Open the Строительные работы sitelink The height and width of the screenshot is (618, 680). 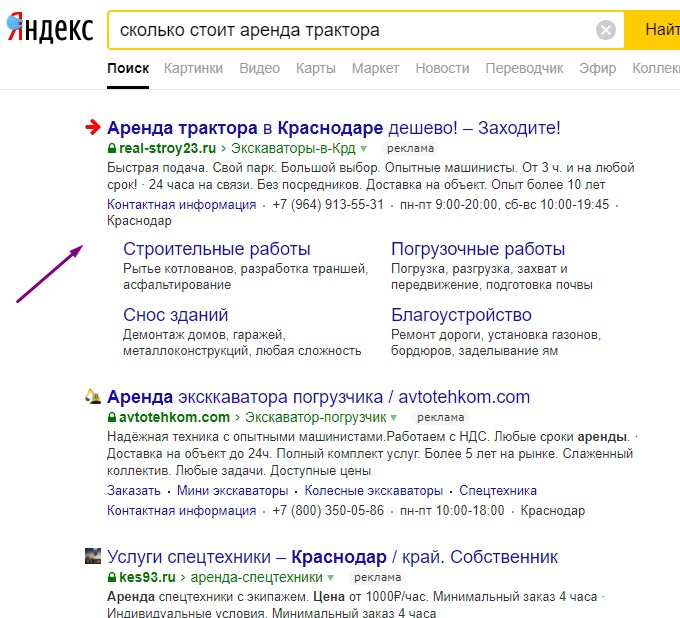click(217, 249)
